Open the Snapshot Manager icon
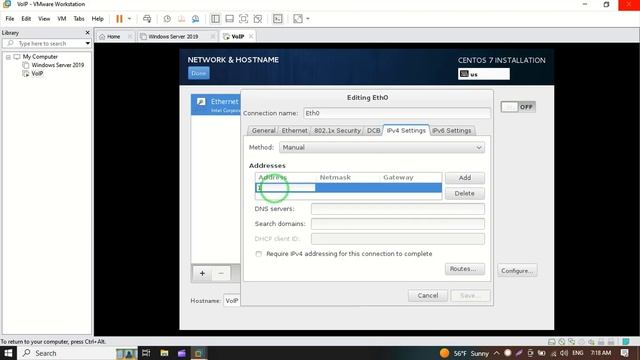This screenshot has width=640, height=360. point(196,19)
